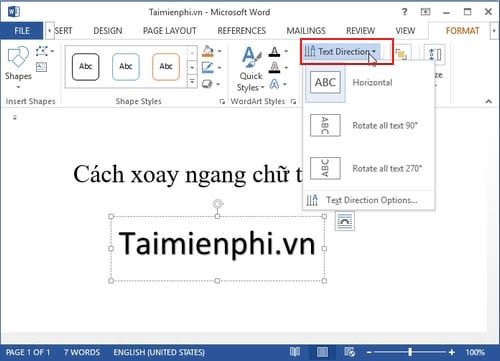Select the blue-outlined Abc shape style
This screenshot has height=361, width=500.
[126, 67]
